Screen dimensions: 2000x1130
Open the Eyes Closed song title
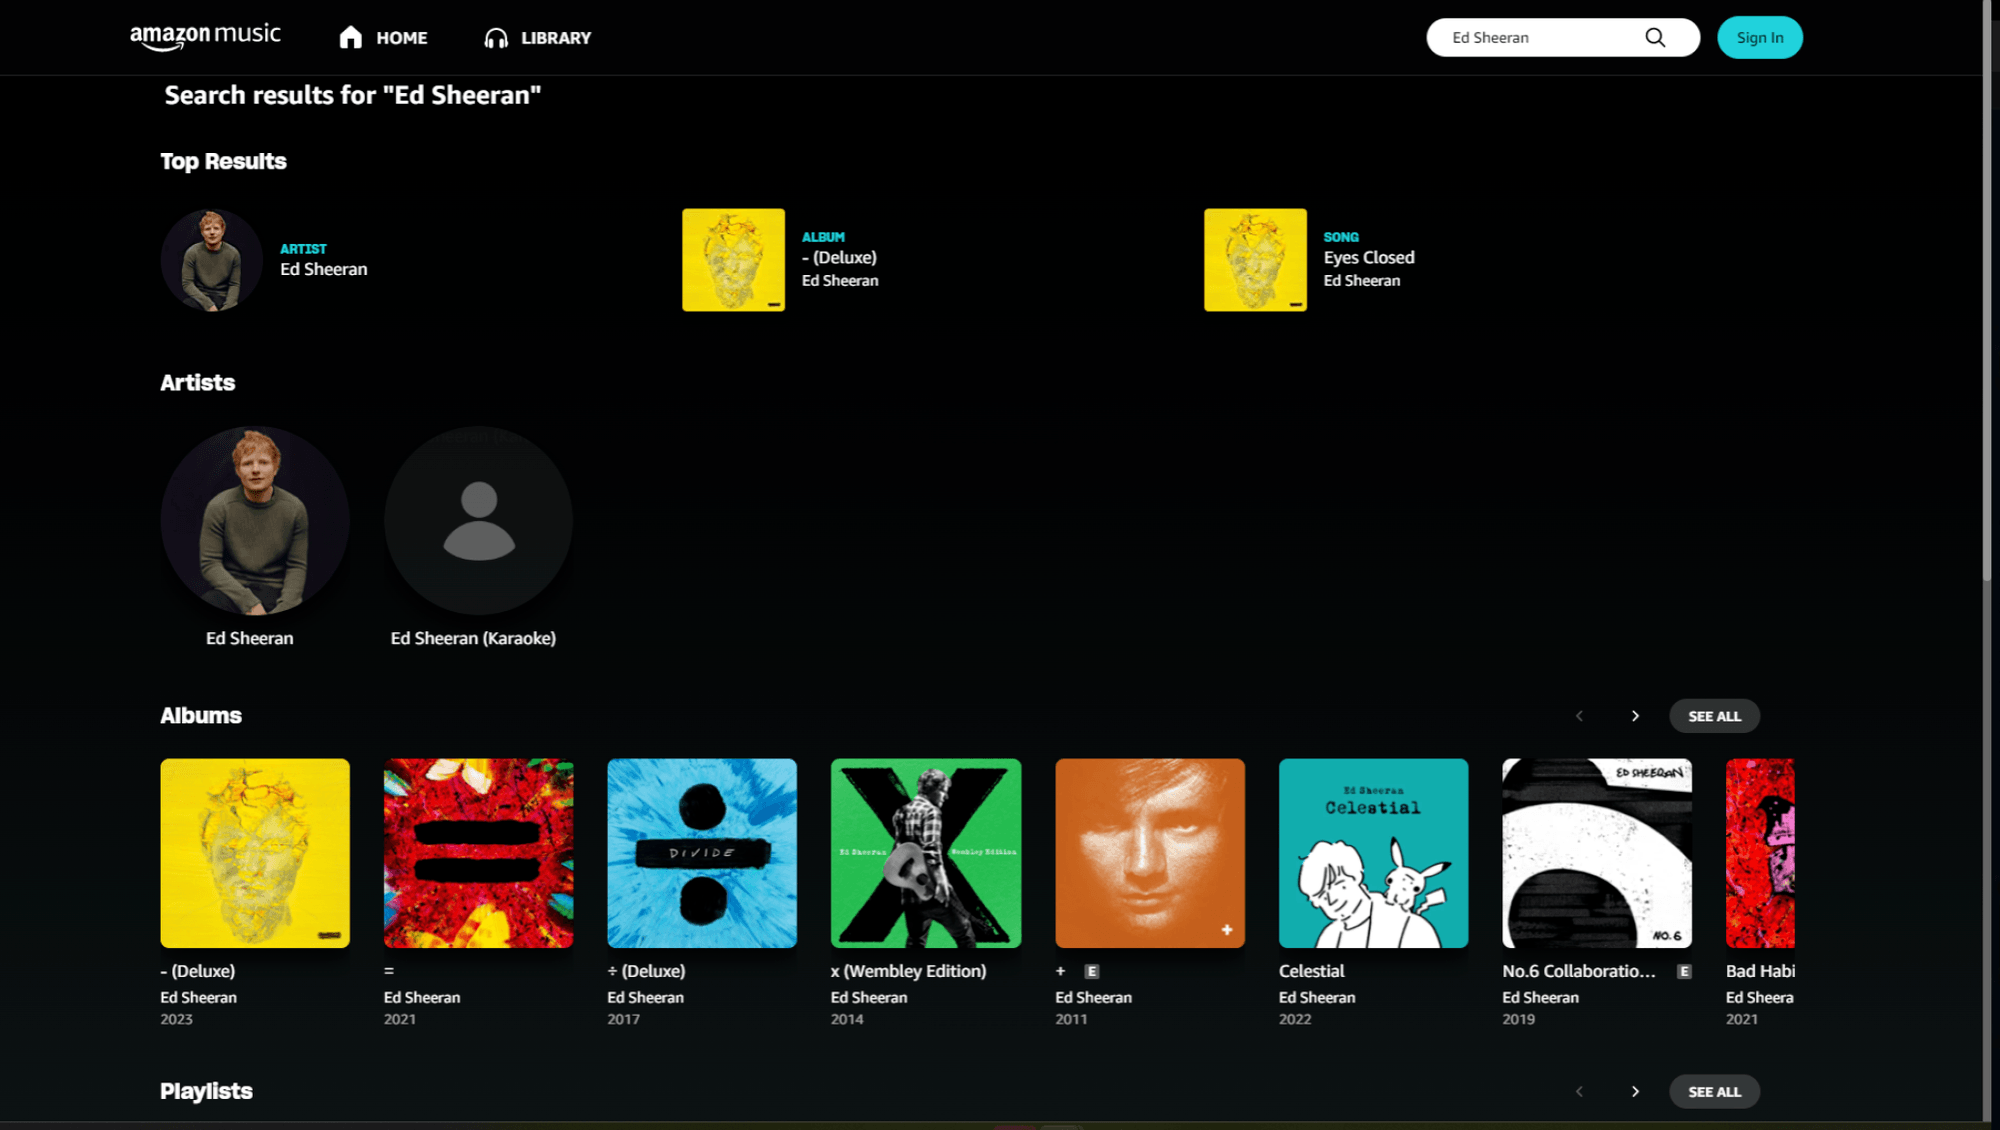coord(1369,257)
